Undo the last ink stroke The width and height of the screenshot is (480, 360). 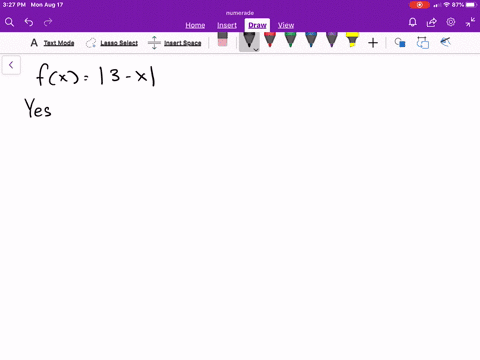point(29,22)
